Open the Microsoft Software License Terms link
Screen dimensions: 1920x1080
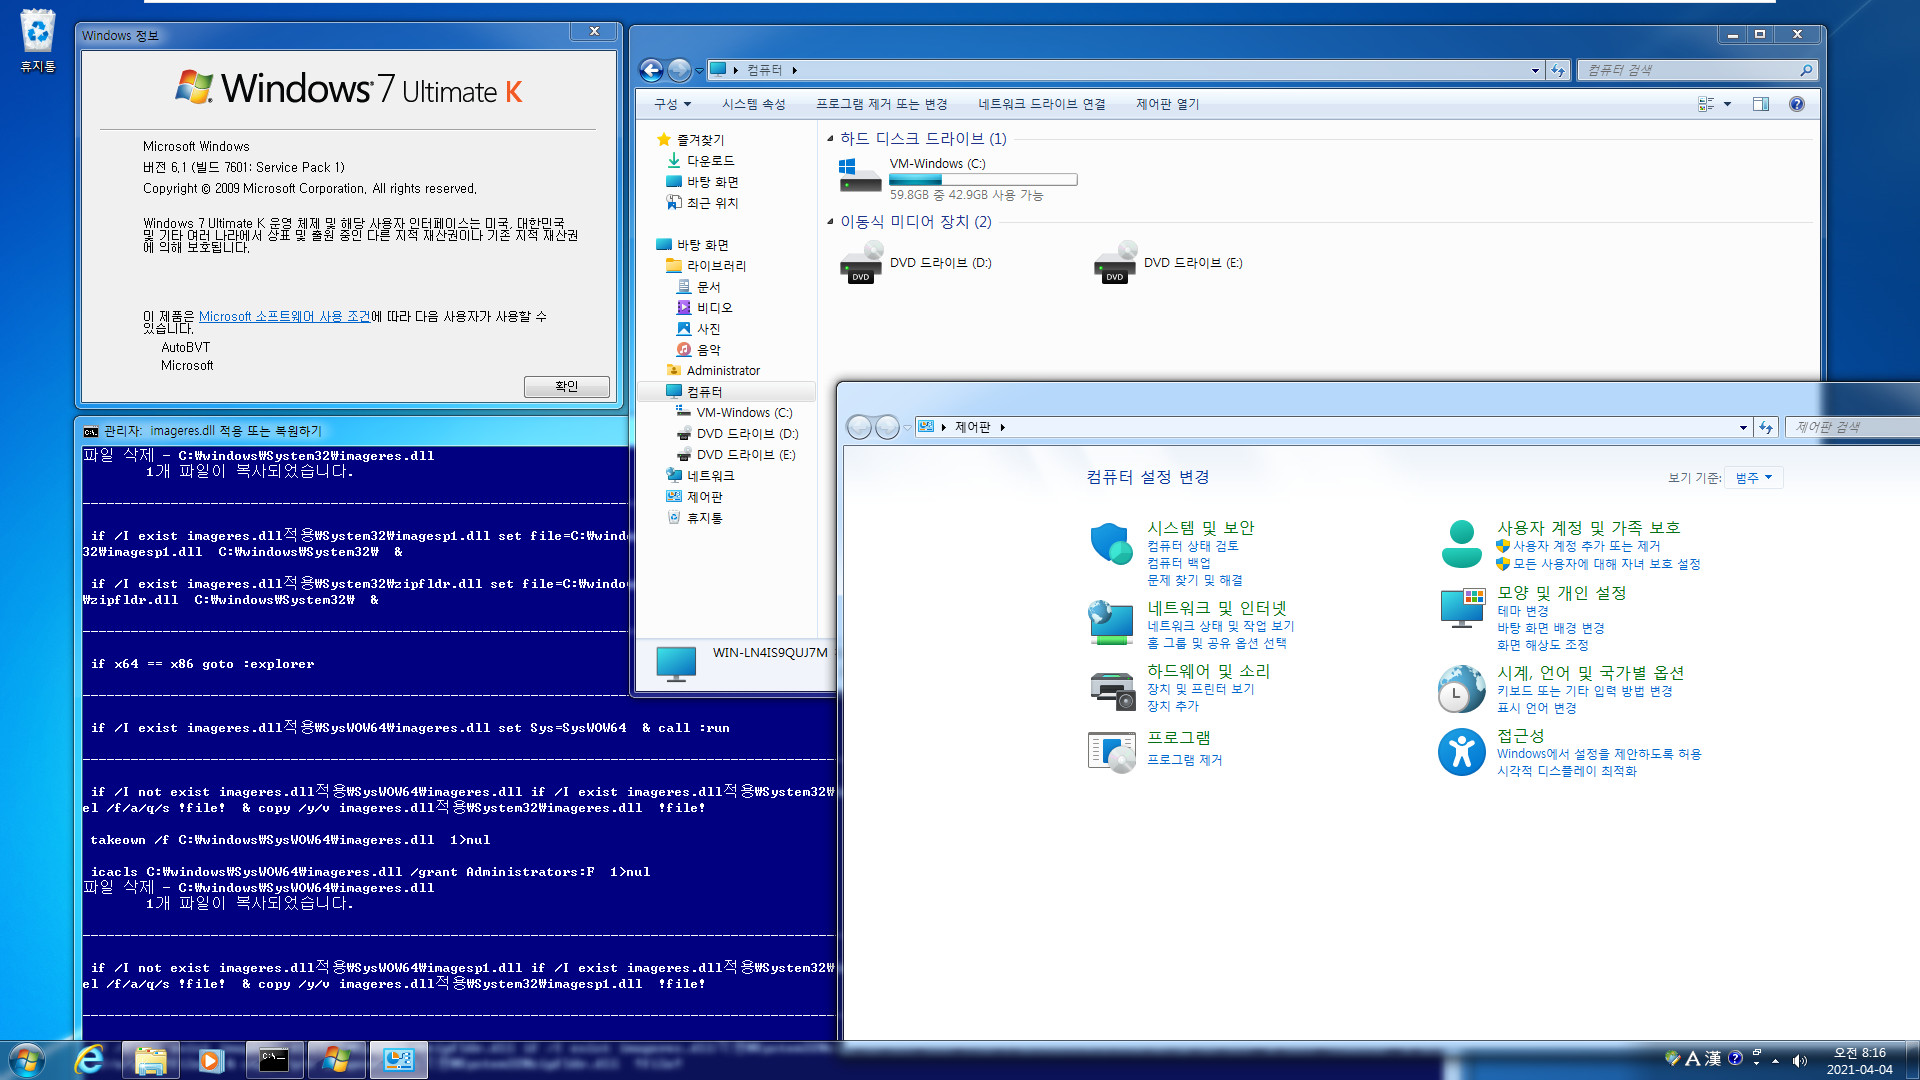tap(284, 317)
